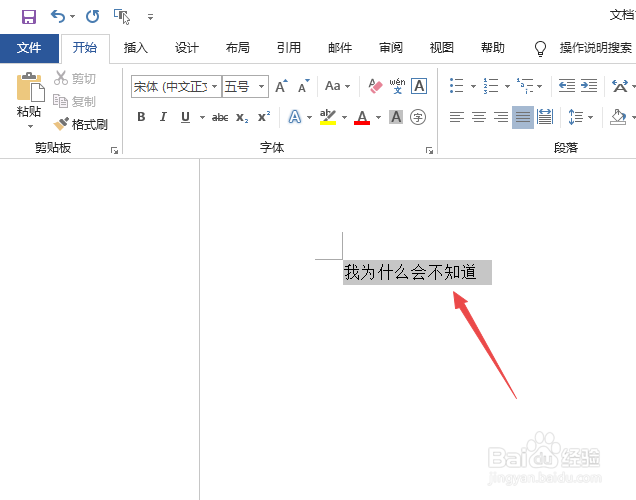
Task: Click enclosed character 字 icon
Action: [418, 117]
